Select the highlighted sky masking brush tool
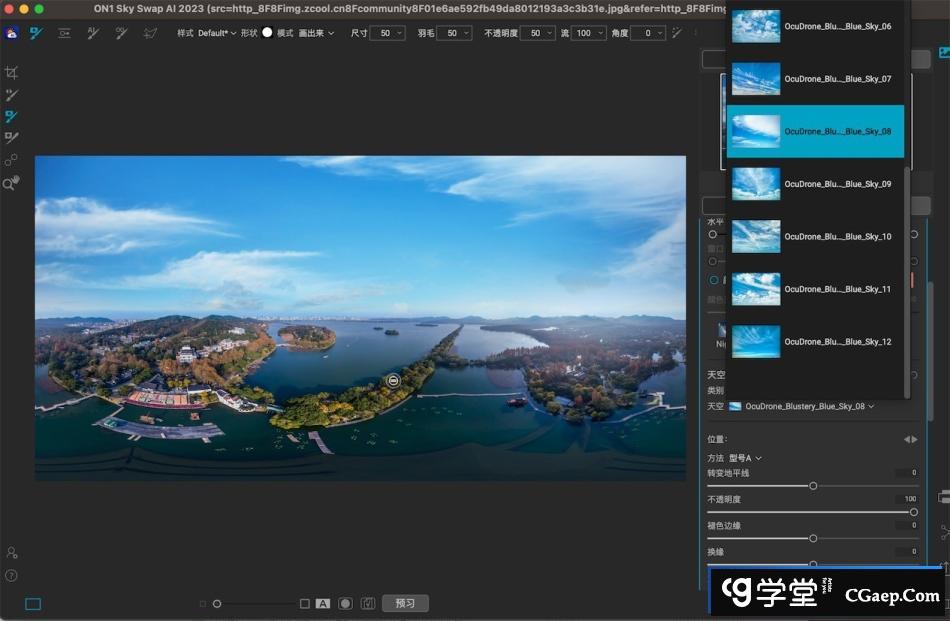The image size is (950, 621). pyautogui.click(x=11, y=117)
